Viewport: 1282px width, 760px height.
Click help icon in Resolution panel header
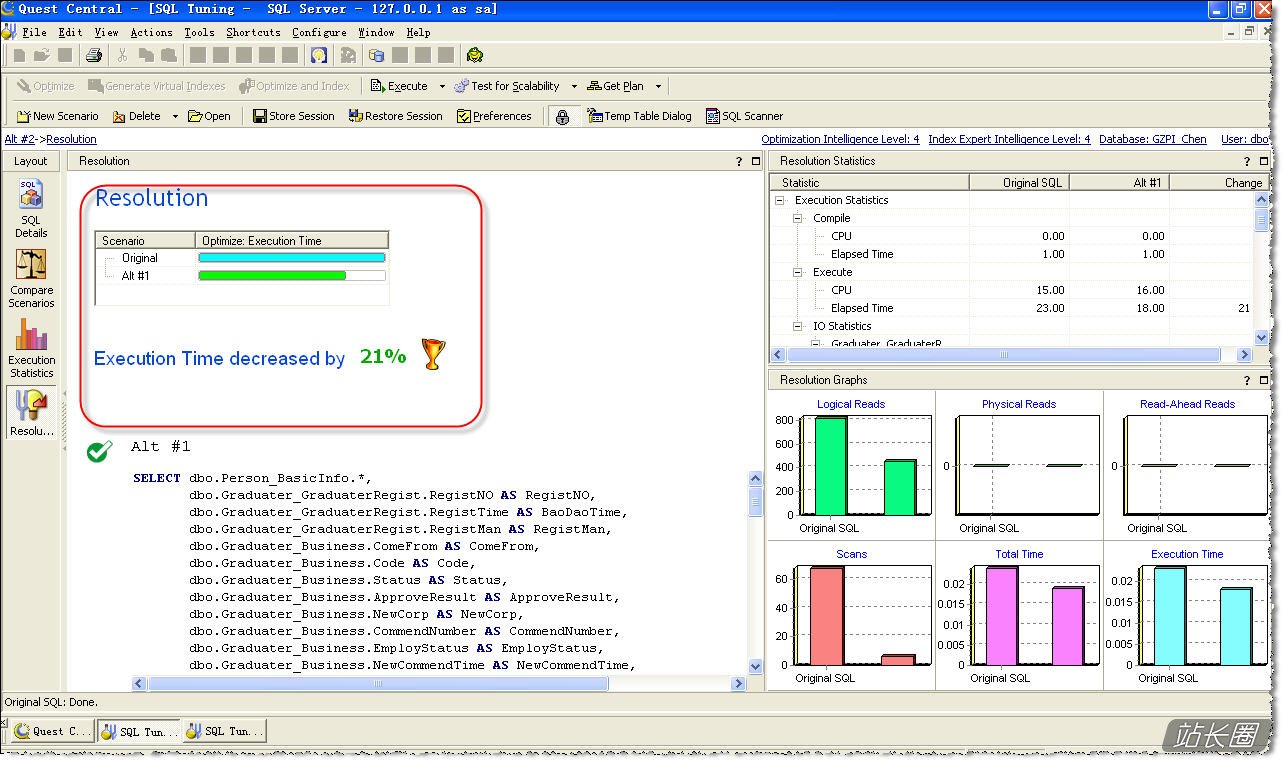(x=739, y=161)
